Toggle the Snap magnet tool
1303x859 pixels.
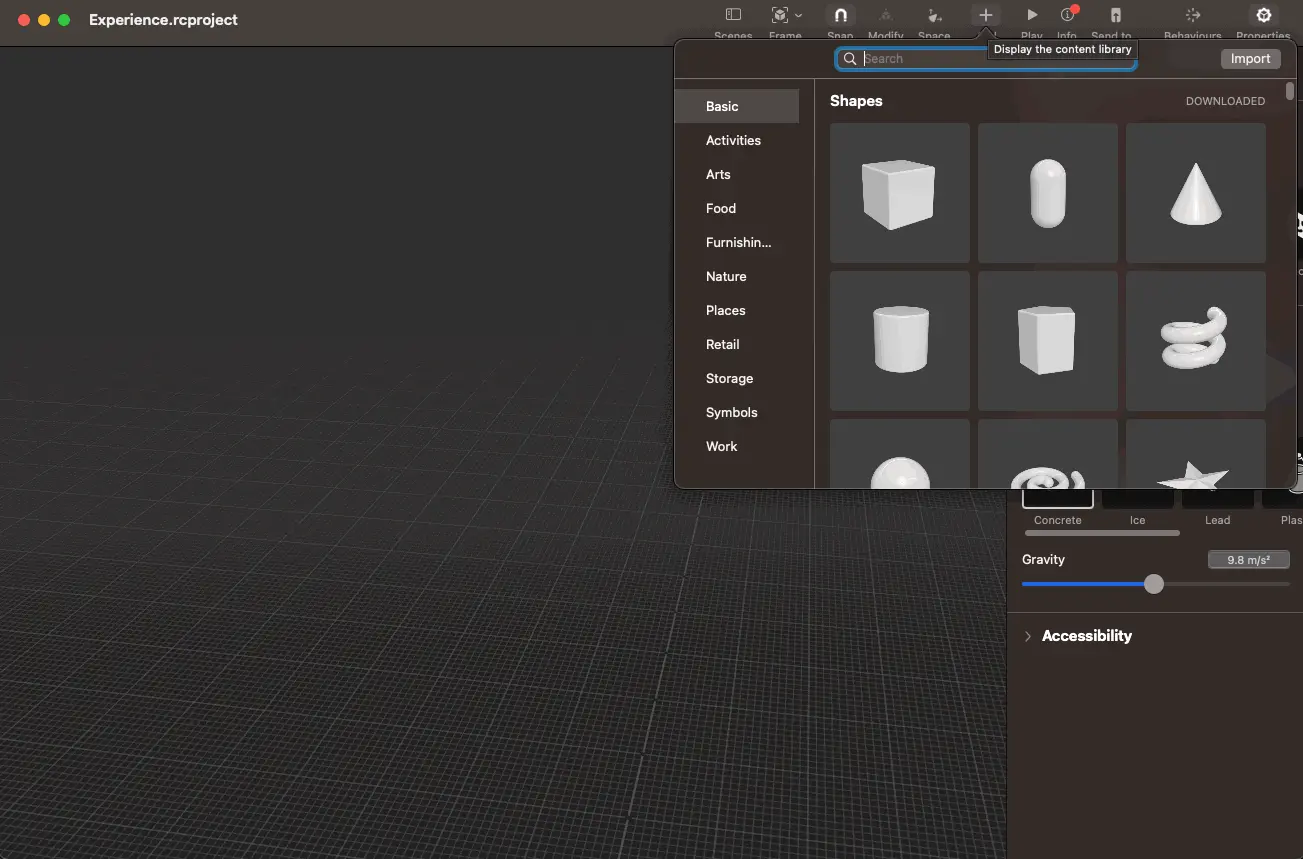click(840, 16)
